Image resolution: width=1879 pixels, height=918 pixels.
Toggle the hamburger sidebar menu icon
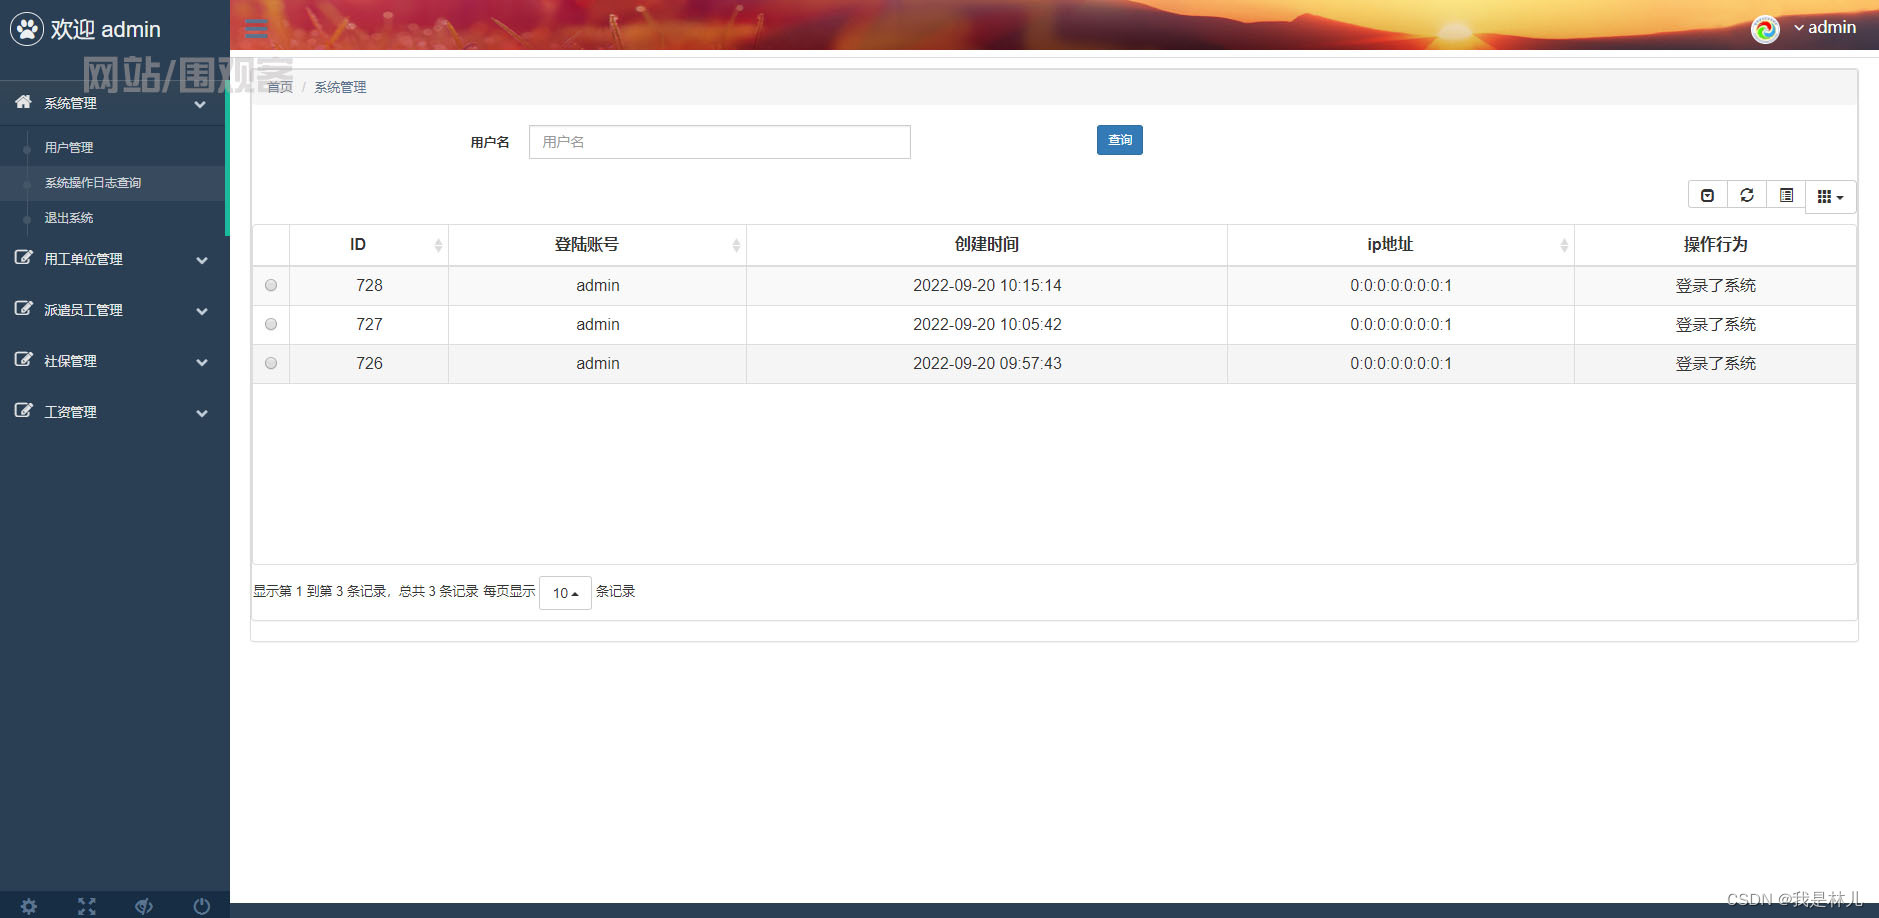click(x=257, y=29)
